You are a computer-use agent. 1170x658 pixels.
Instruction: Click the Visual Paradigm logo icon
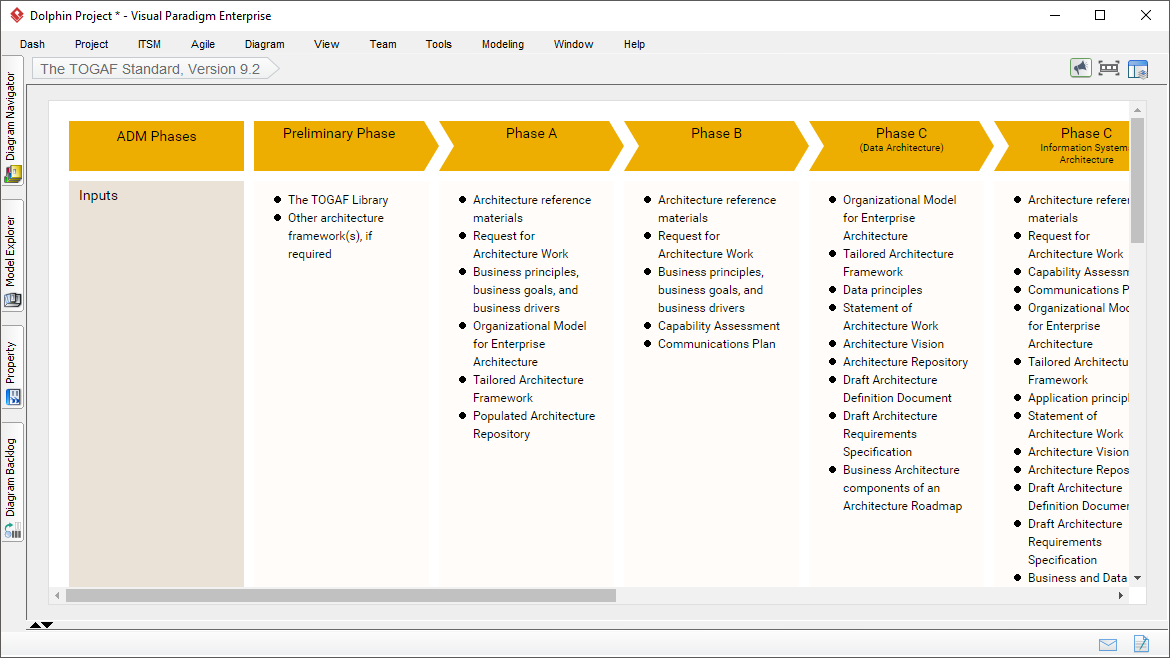[16, 15]
